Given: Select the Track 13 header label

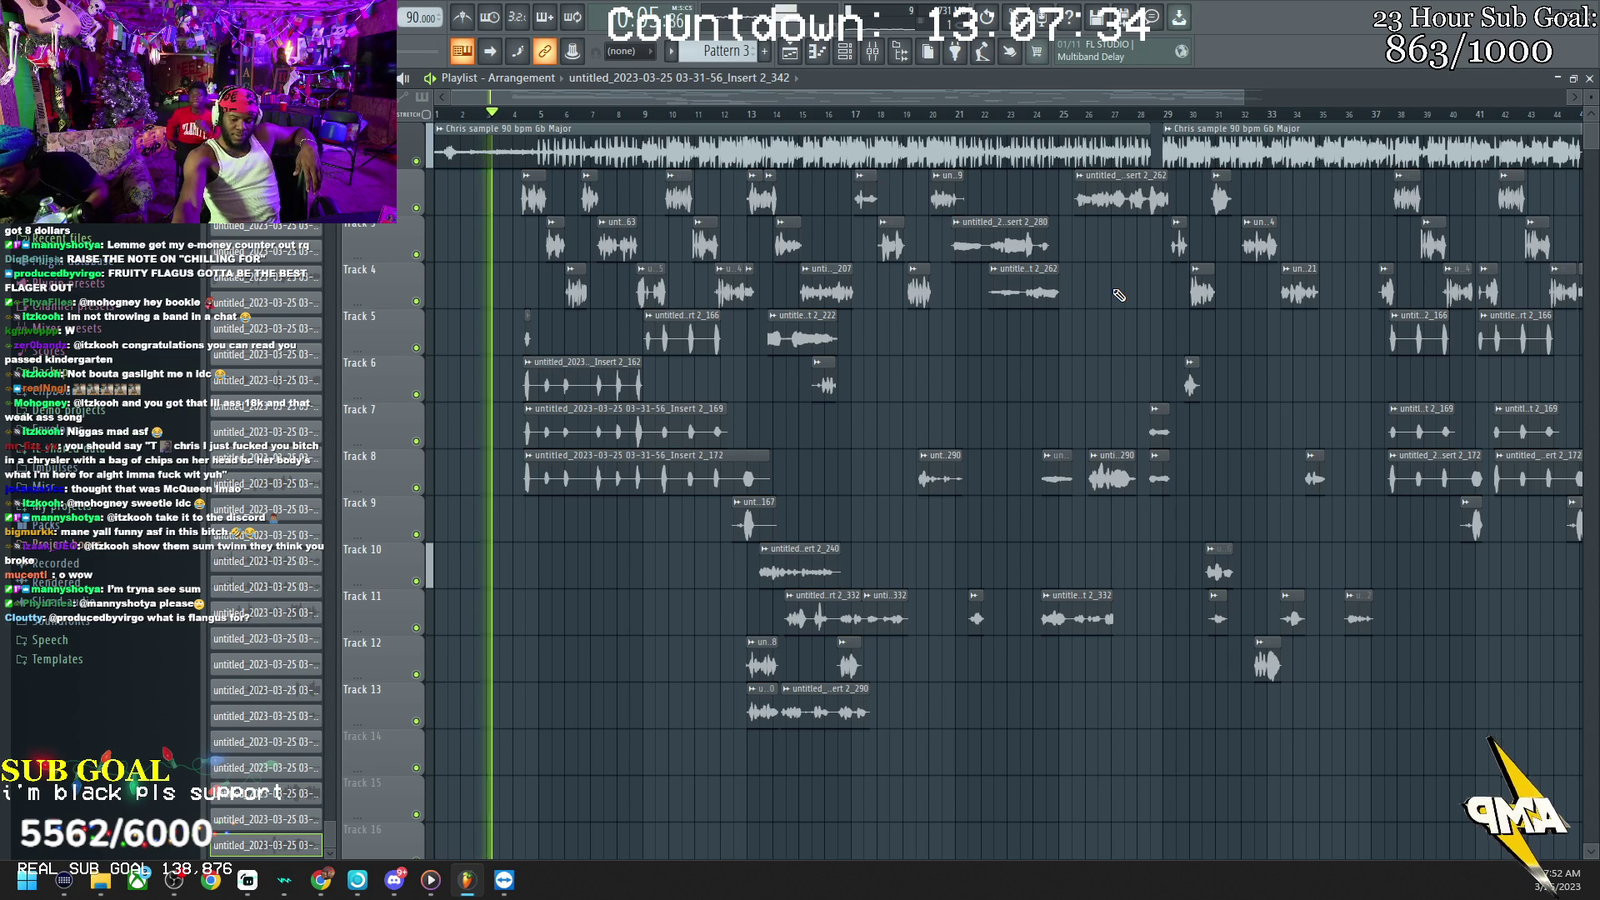Looking at the screenshot, I should pyautogui.click(x=362, y=690).
